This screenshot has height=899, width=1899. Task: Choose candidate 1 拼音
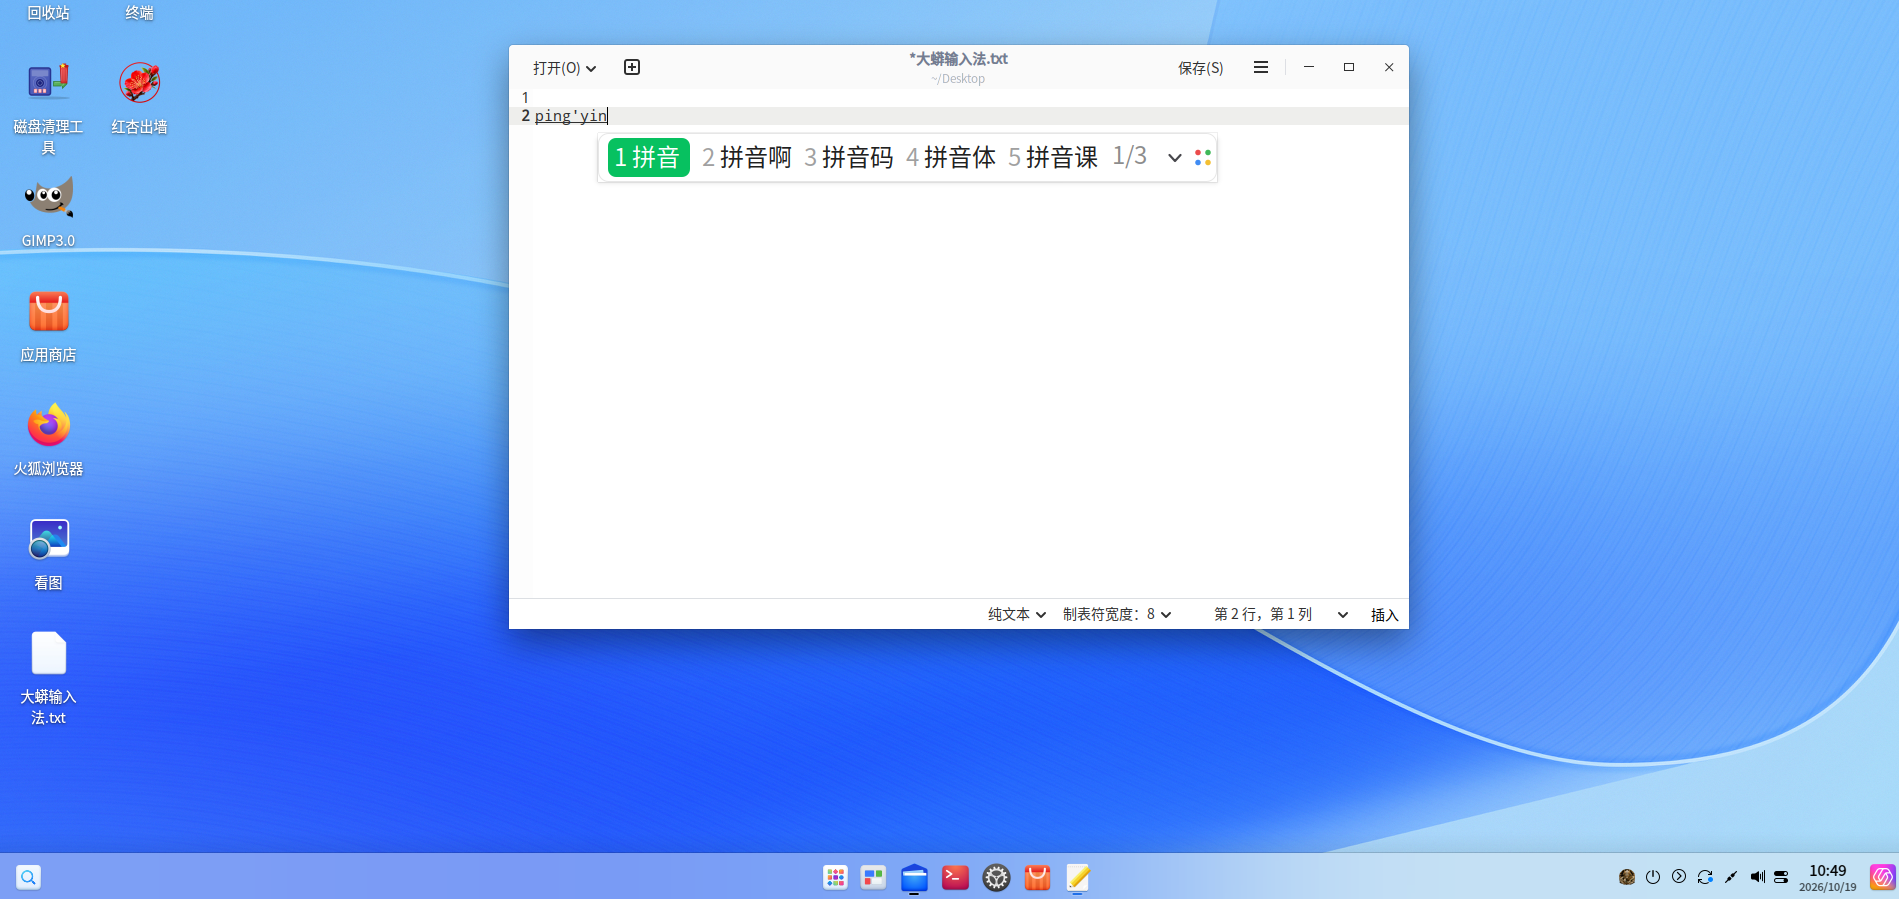click(x=648, y=157)
